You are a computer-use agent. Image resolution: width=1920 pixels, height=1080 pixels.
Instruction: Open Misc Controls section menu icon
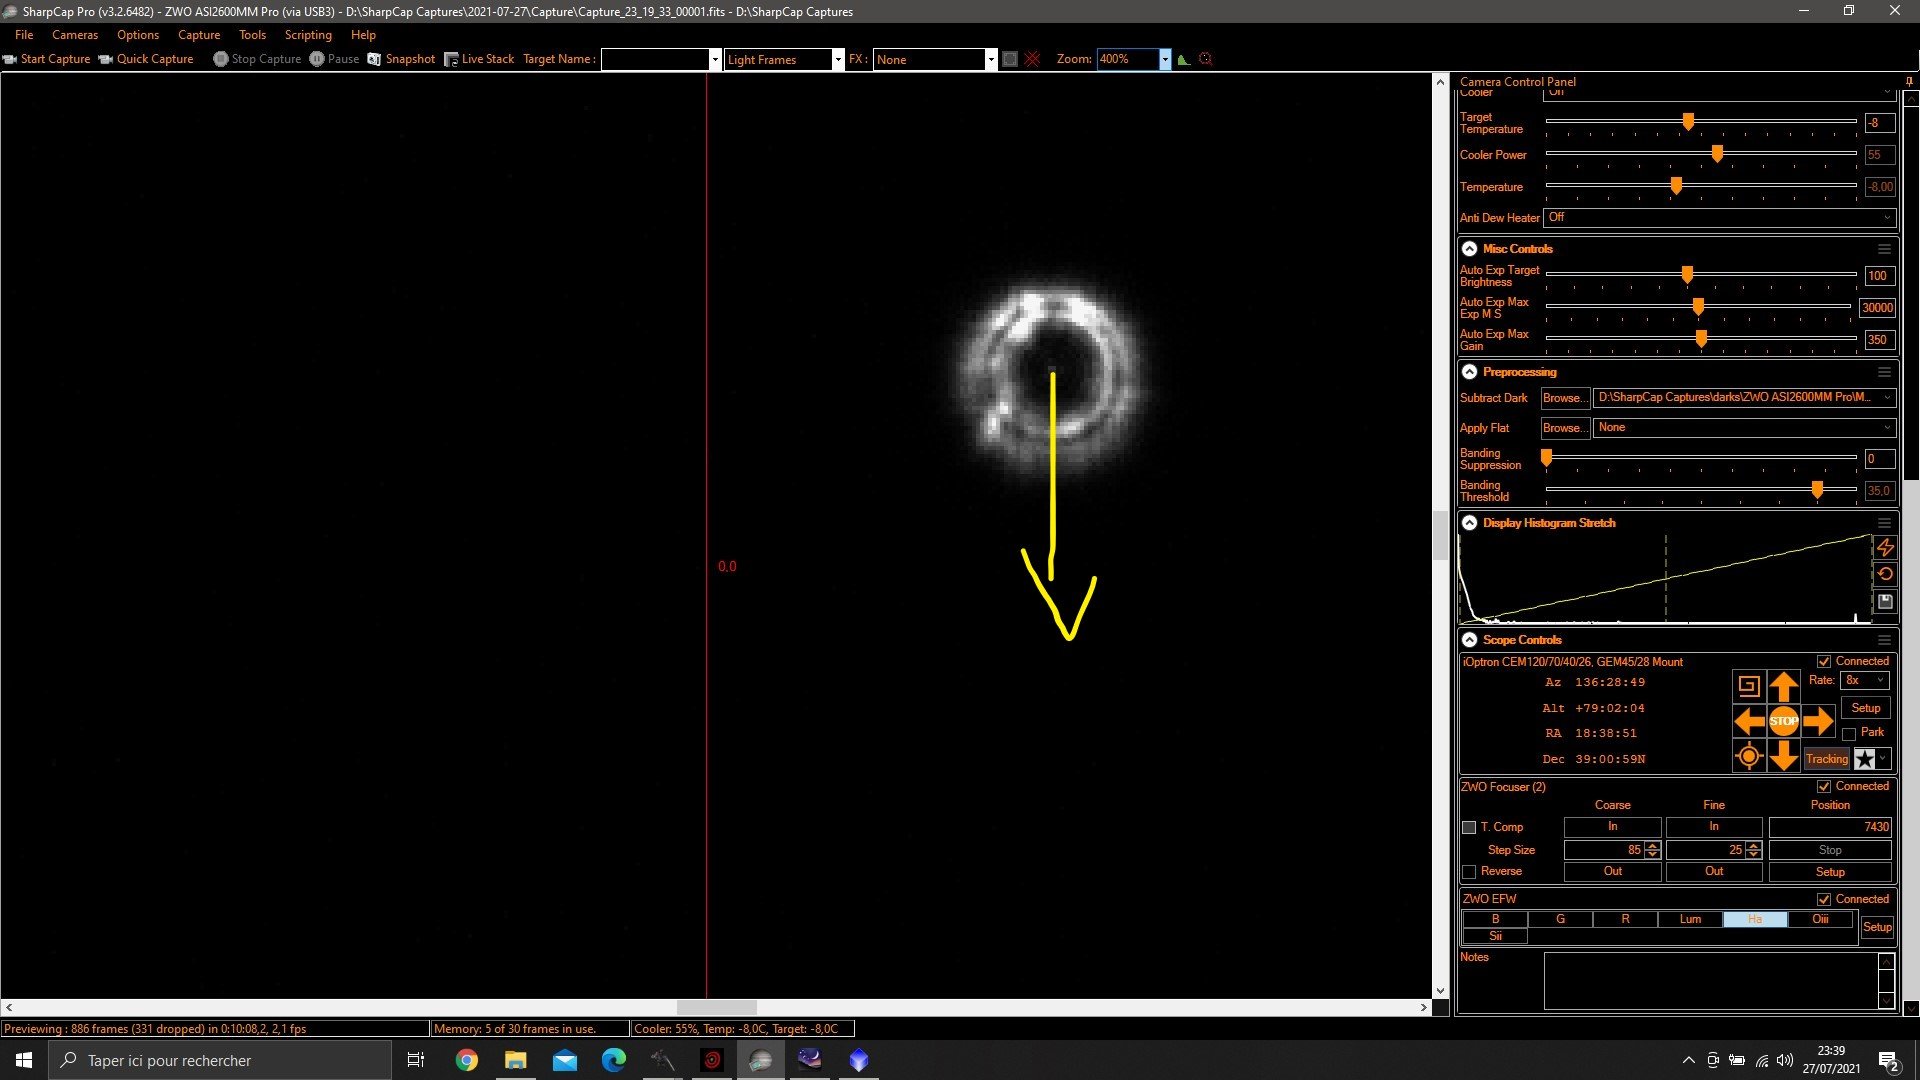click(x=1884, y=249)
